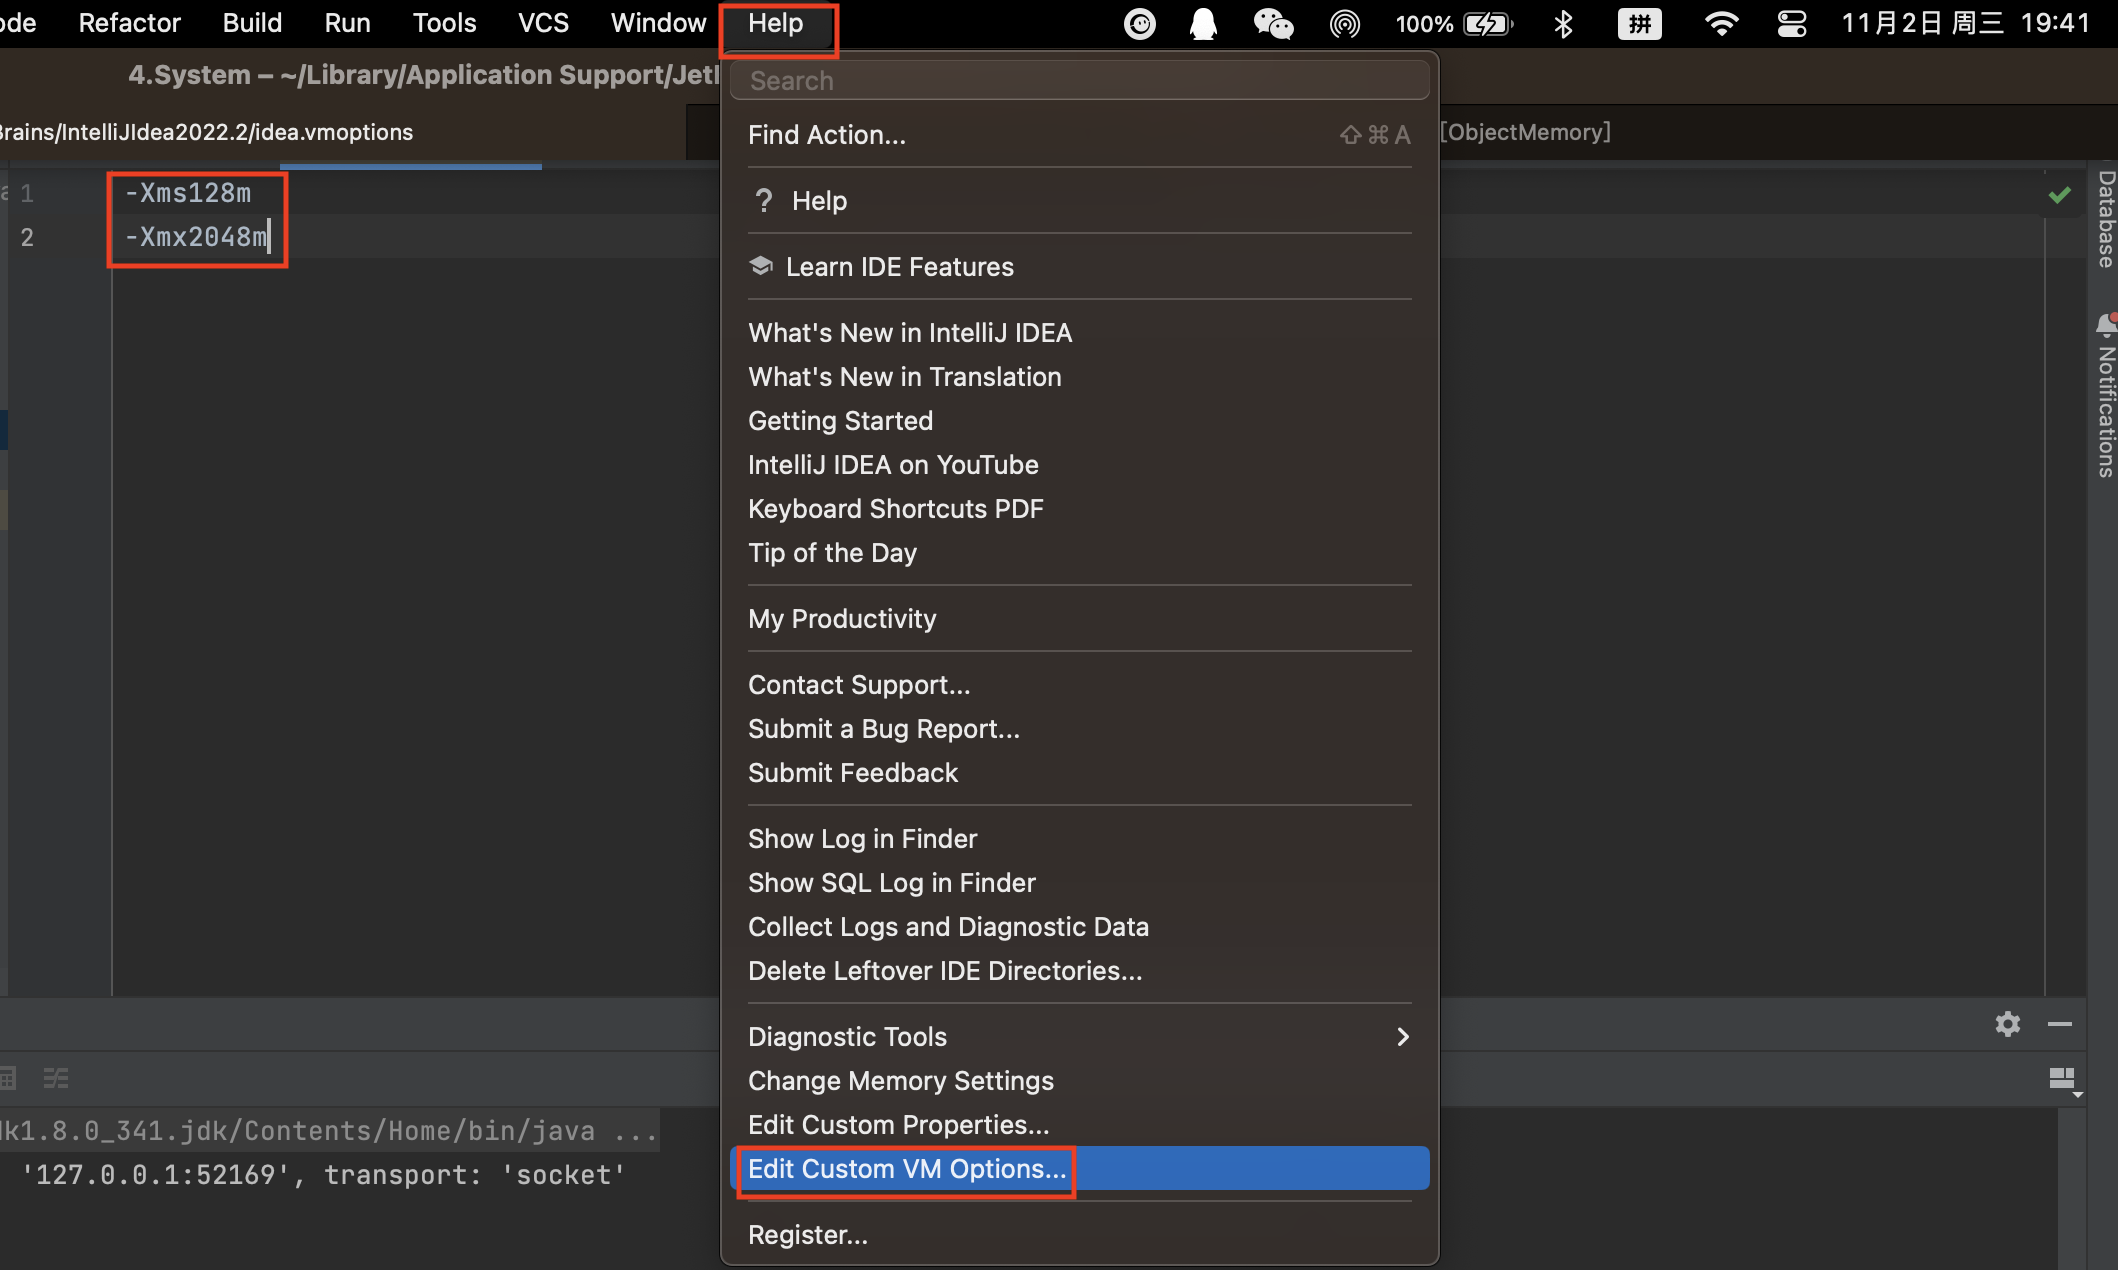Click the AirDrop-style broadcast icon in menu bar

point(1344,23)
